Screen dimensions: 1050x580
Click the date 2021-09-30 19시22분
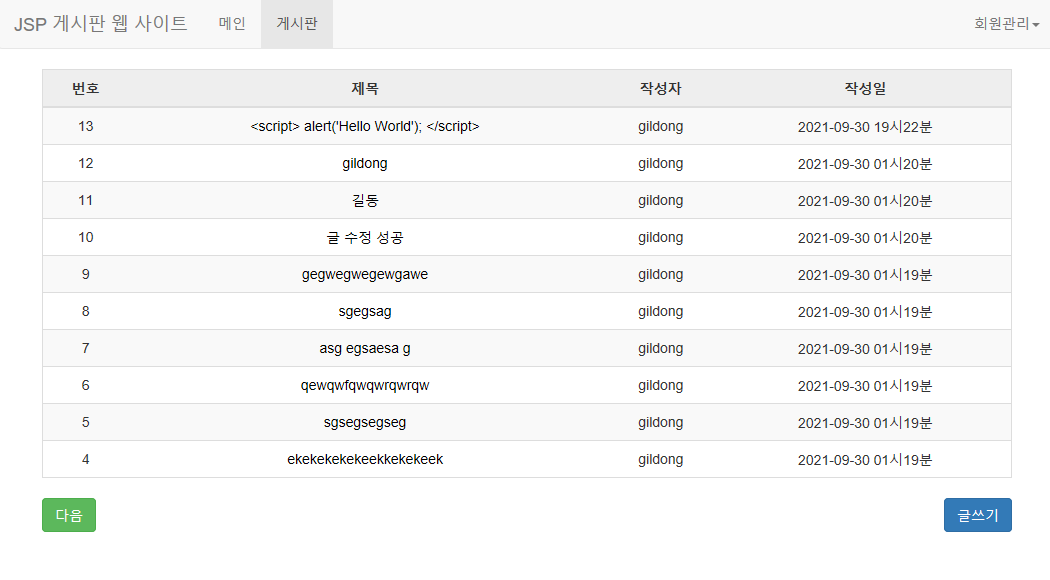point(865,127)
